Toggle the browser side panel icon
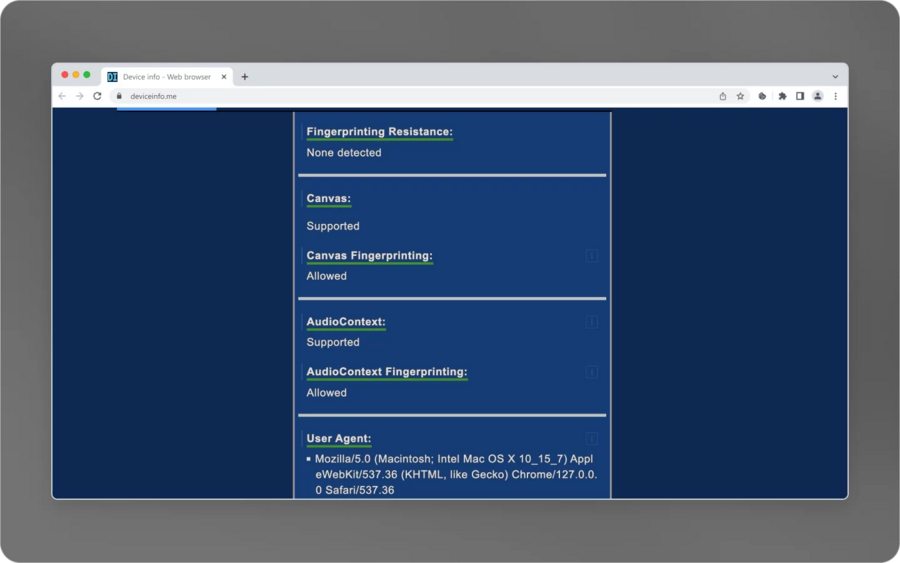900x563 pixels. tap(800, 96)
